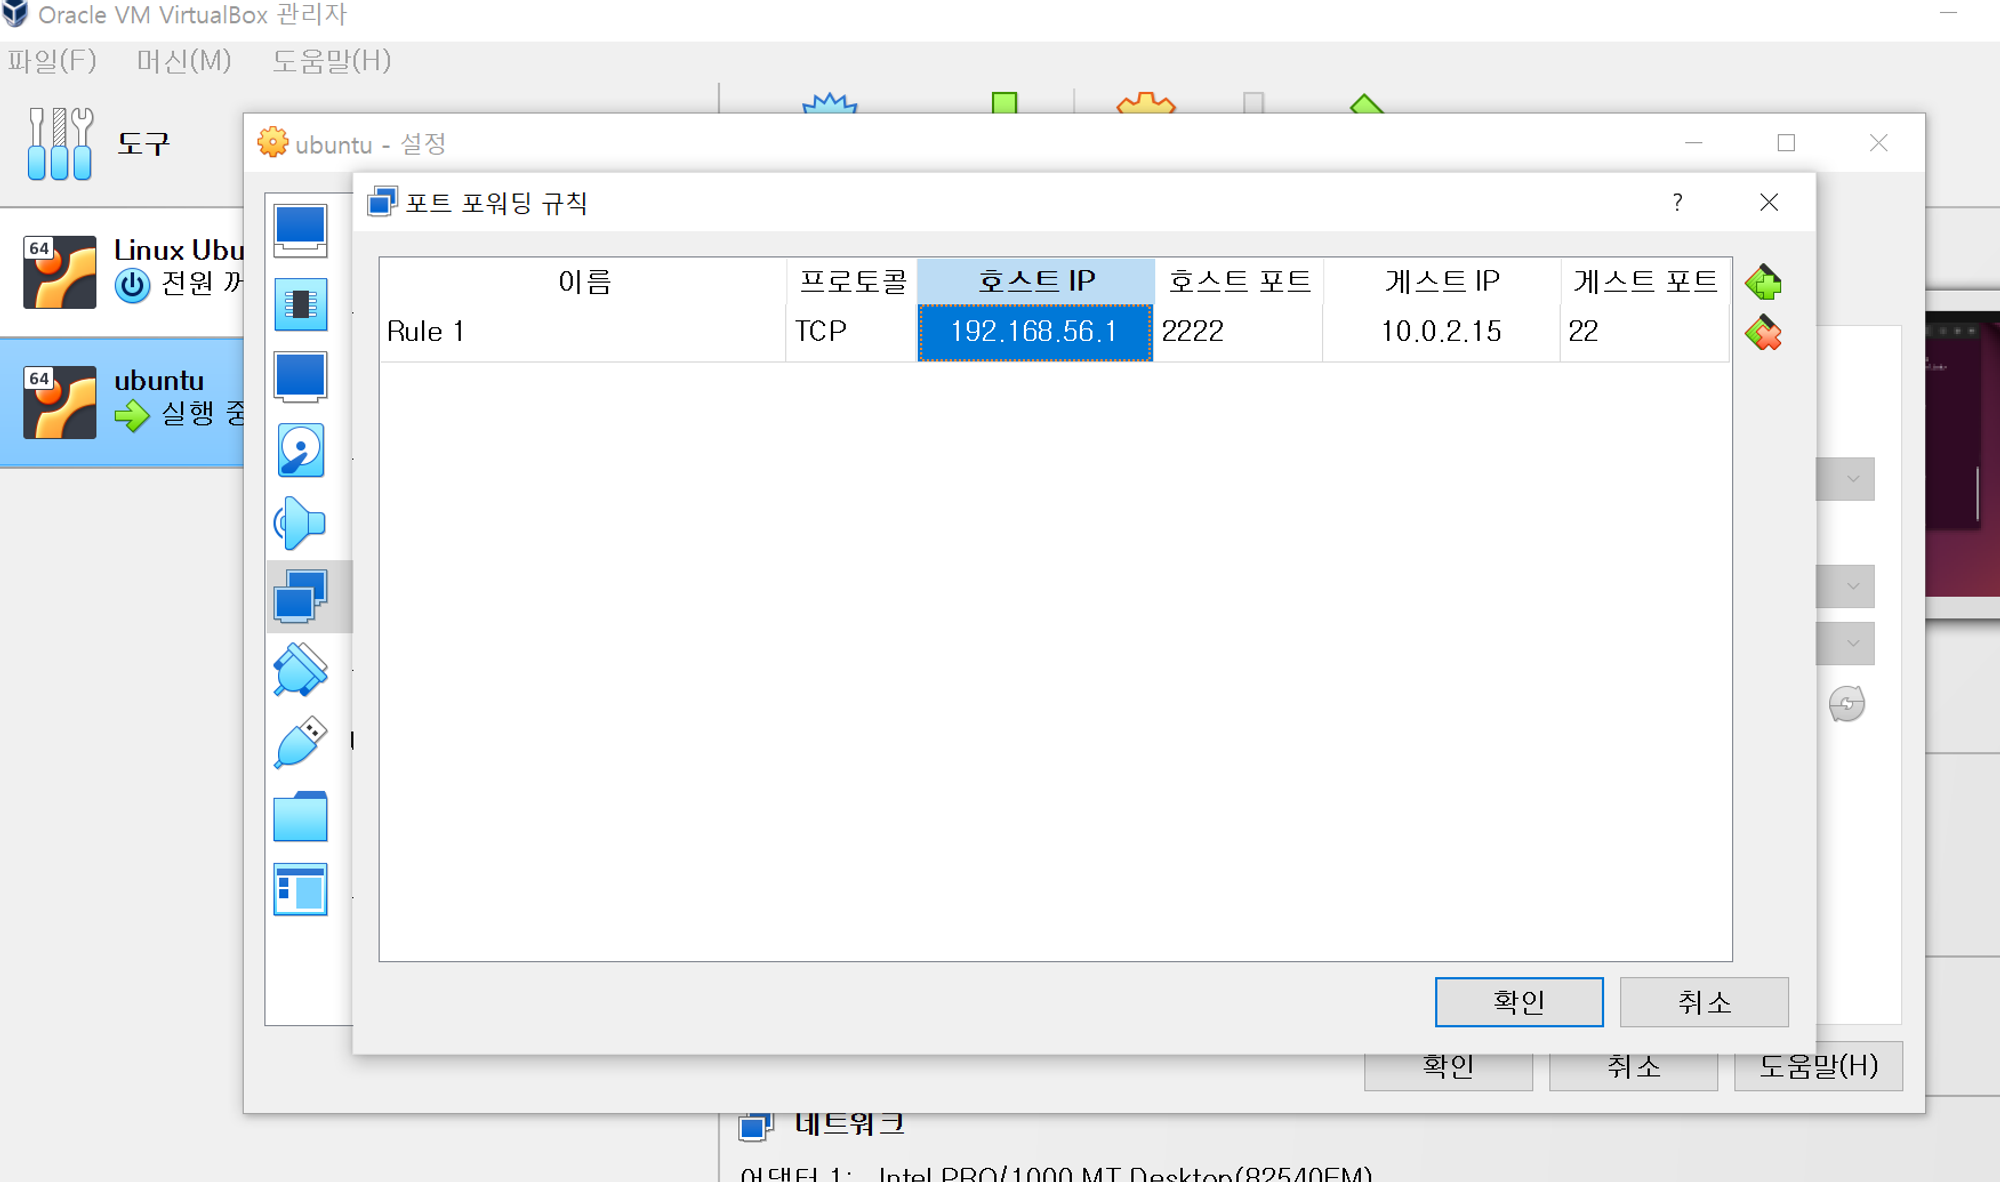Image resolution: width=2000 pixels, height=1182 pixels.
Task: Click the remove selected rule icon
Action: [1763, 333]
